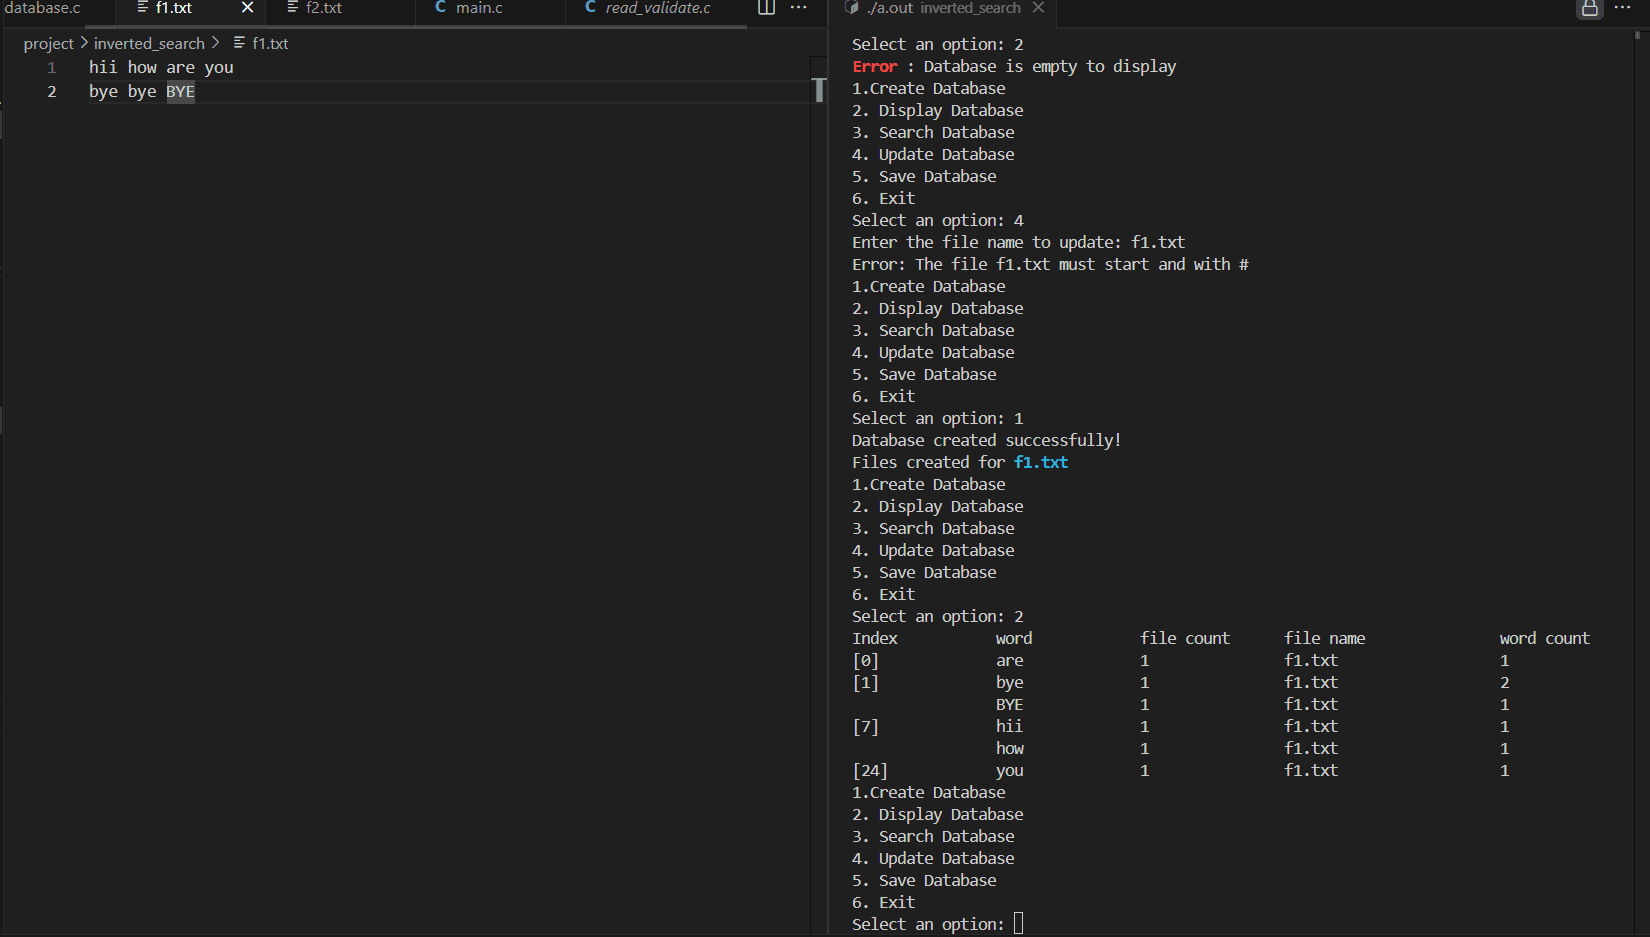Open More Actions menu beside lock icon
This screenshot has width=1650, height=937.
[x=1622, y=8]
